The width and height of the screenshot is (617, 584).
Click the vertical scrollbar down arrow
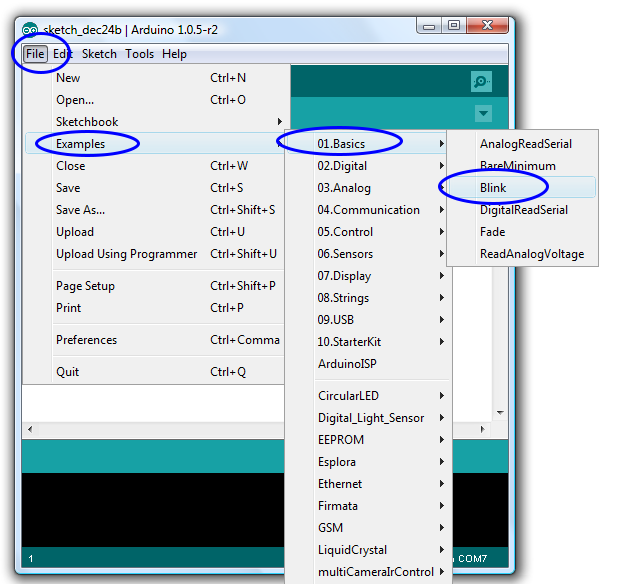[500, 413]
